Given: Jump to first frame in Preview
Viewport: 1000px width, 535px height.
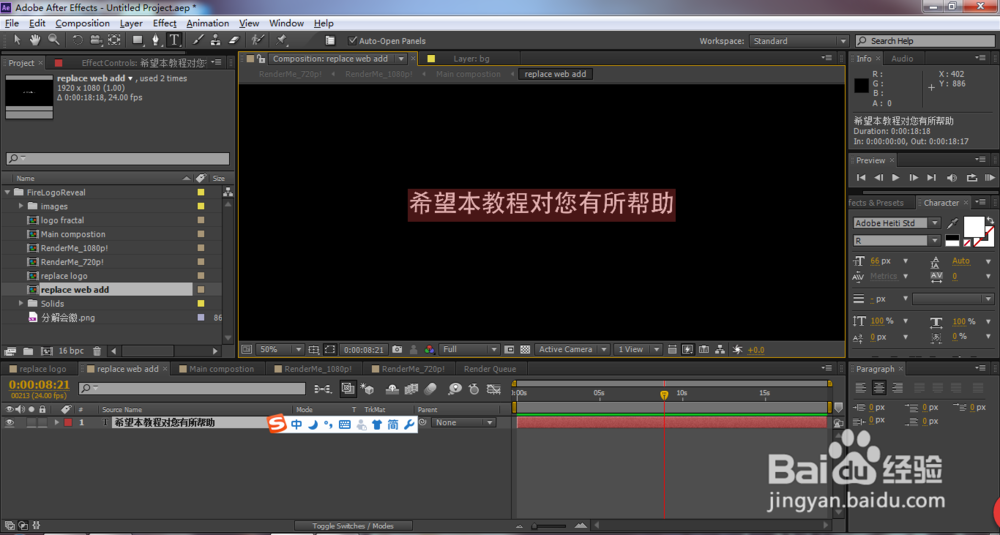Looking at the screenshot, I should click(x=861, y=178).
